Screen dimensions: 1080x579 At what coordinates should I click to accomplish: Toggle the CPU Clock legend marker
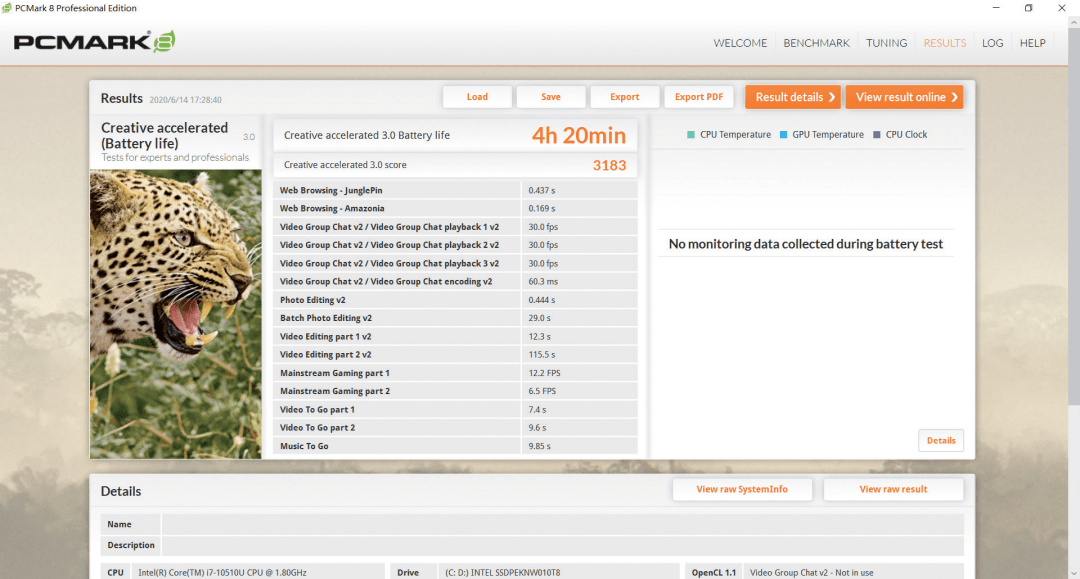(x=877, y=135)
